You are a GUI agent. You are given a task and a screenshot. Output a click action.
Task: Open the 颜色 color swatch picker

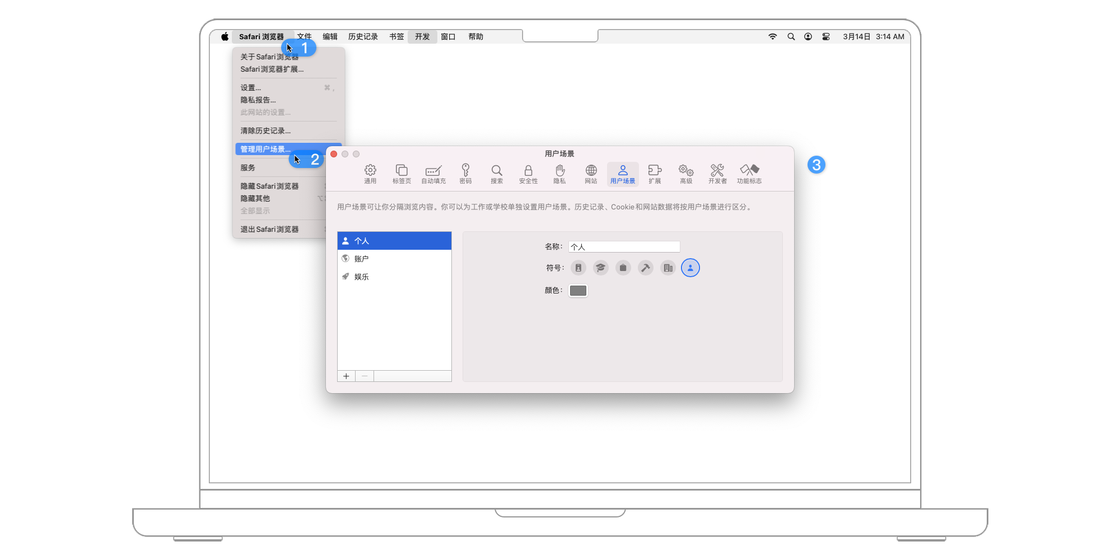[579, 291]
